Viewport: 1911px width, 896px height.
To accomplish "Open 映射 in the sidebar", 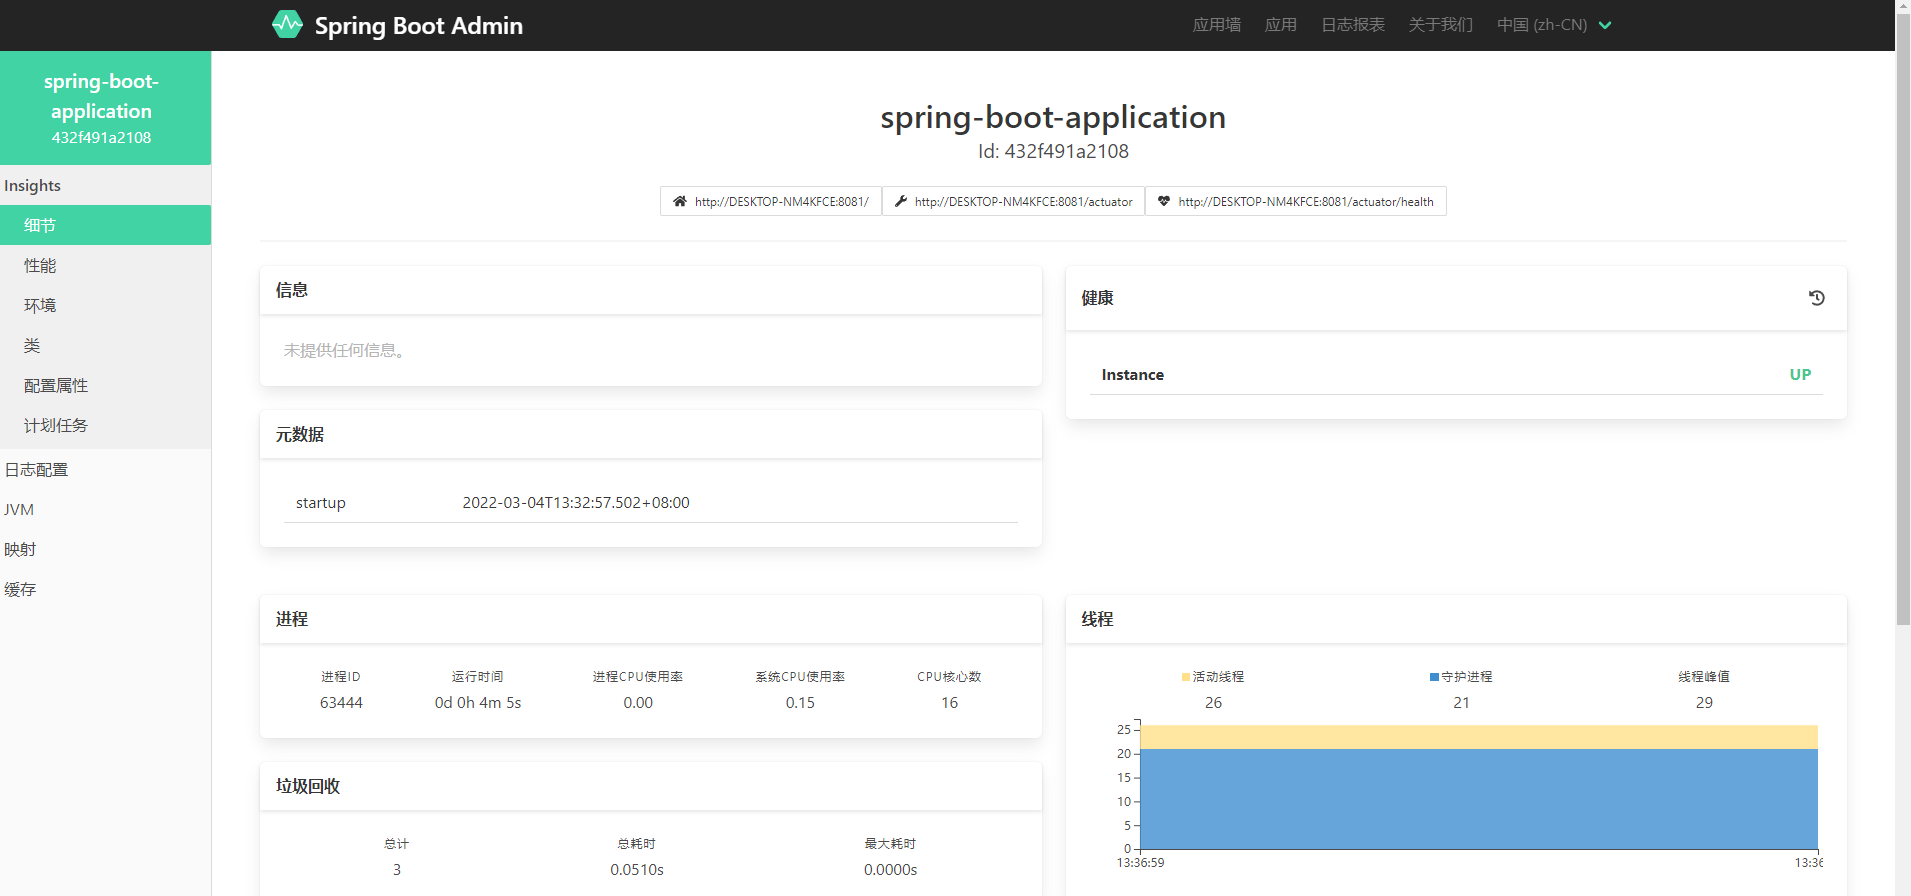I will click(105, 549).
